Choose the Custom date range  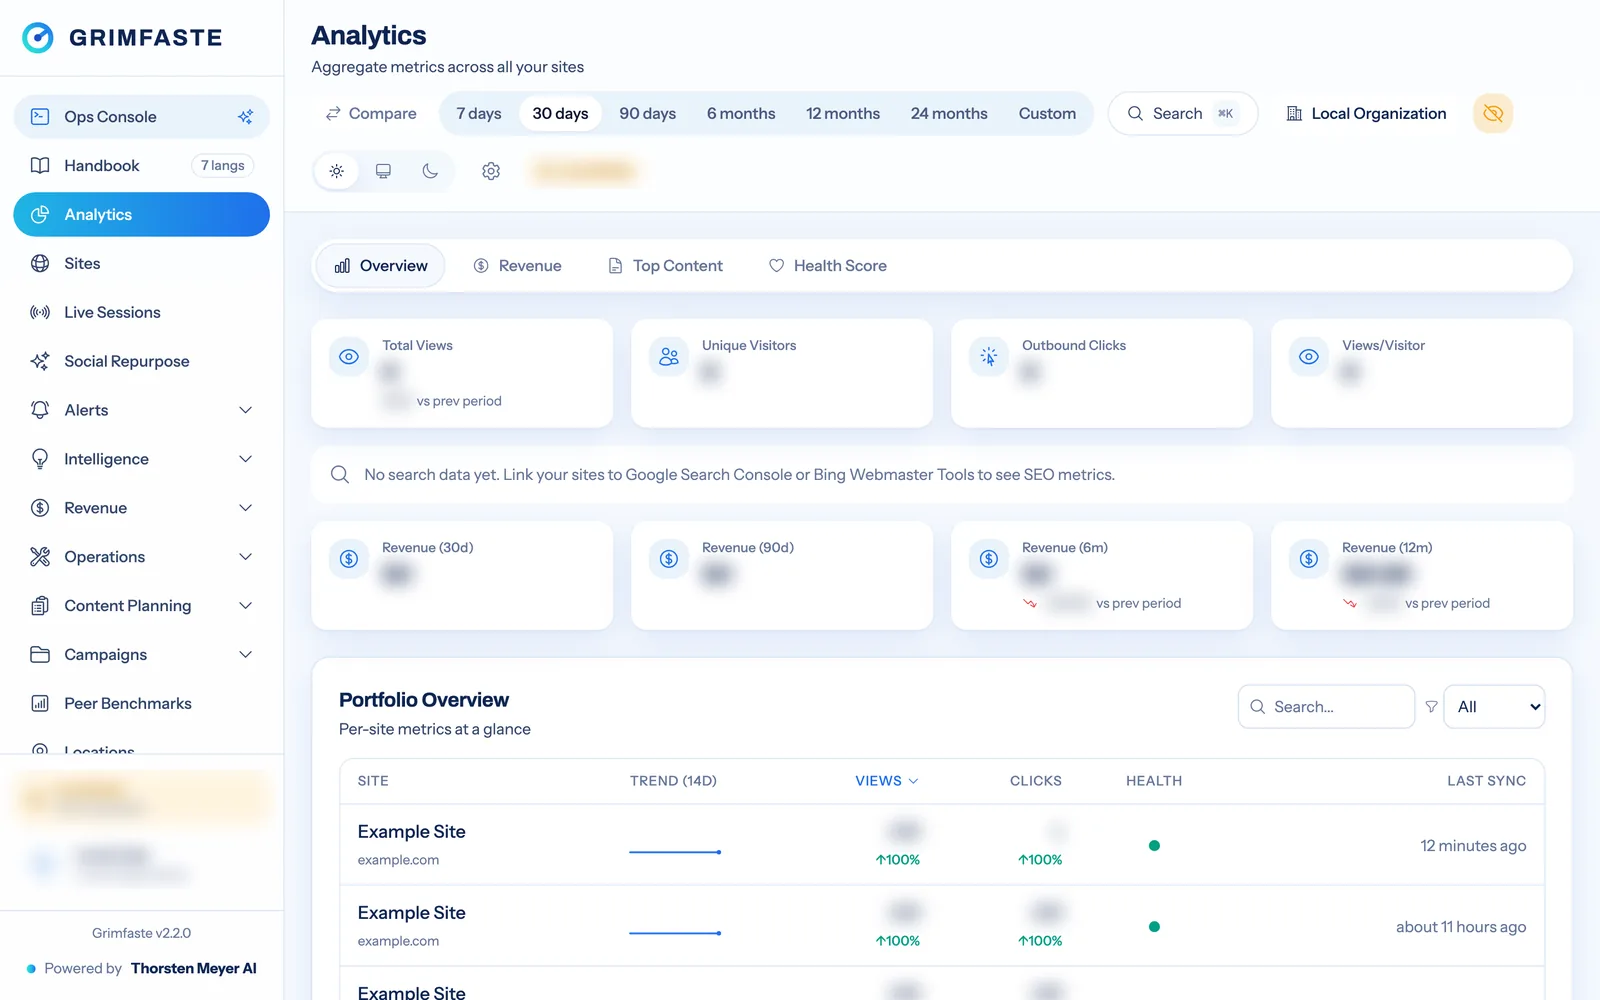1047,114
